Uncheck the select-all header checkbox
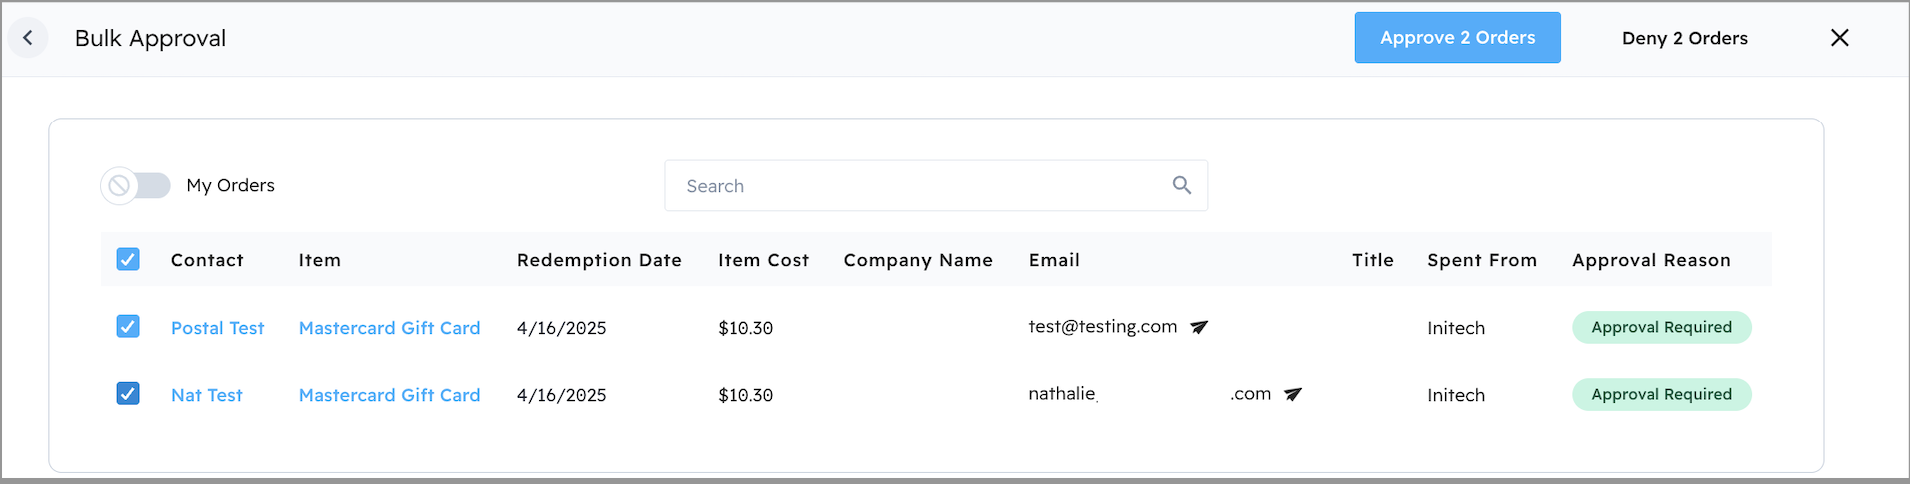The image size is (1910, 484). coord(128,260)
